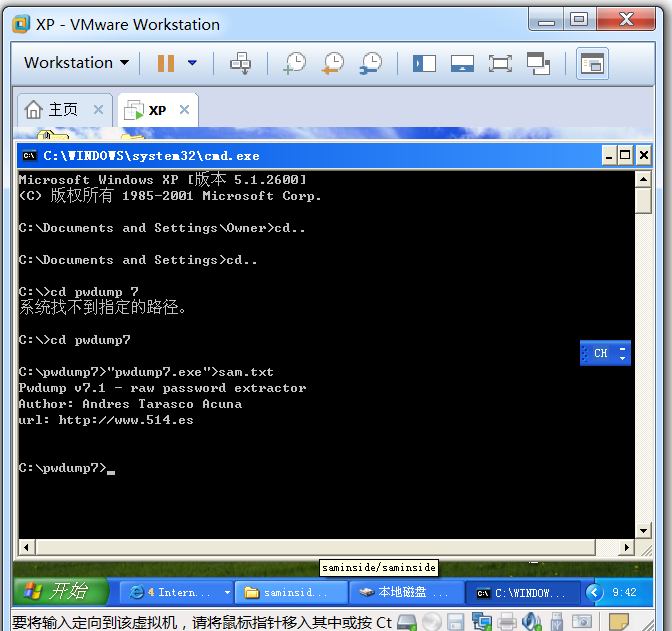Open the 本地磁盘 taskbar window
672x631 pixels.
tap(406, 592)
